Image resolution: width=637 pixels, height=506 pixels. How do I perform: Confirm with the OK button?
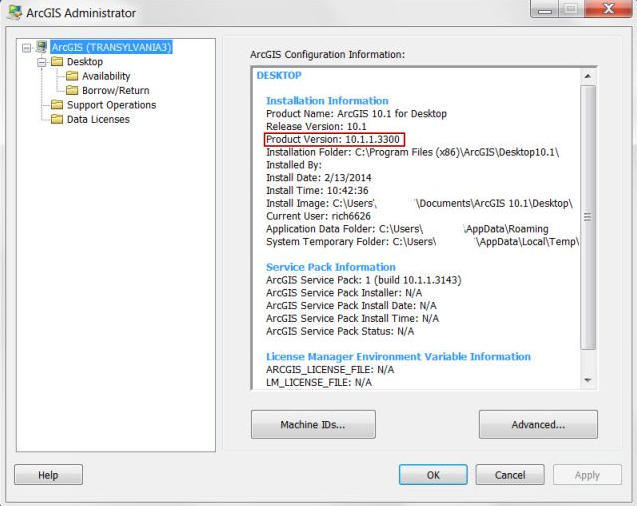[x=433, y=475]
